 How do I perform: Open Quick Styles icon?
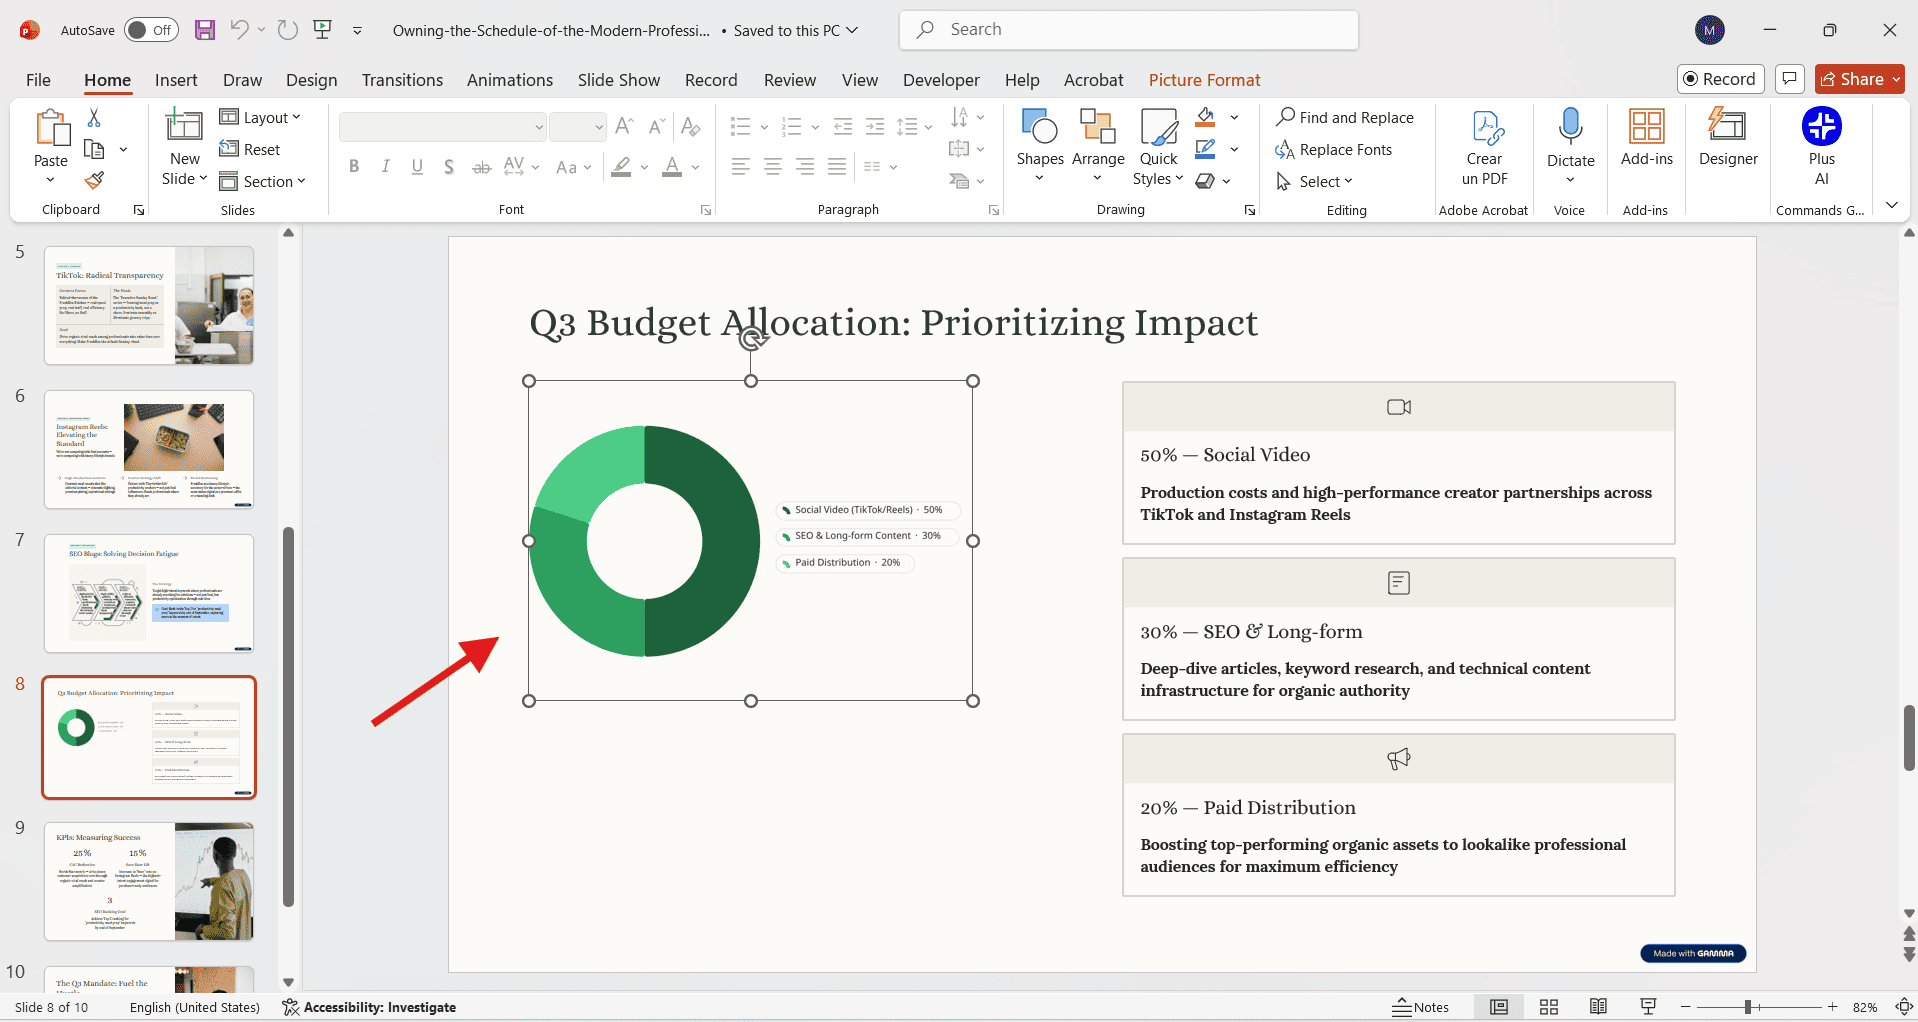1159,127
